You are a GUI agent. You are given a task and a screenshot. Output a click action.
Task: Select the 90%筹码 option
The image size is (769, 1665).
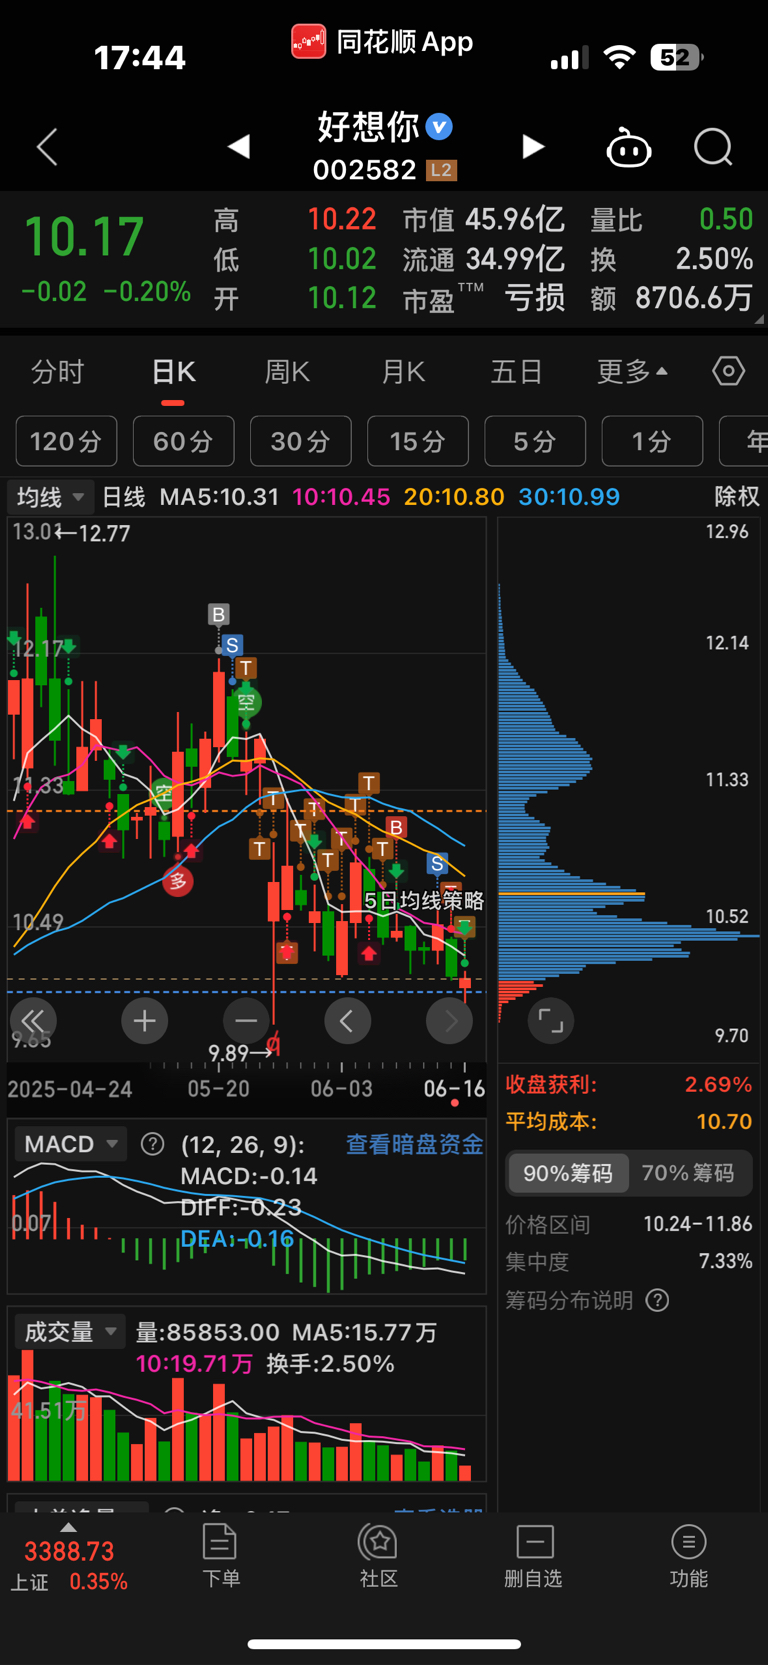[x=568, y=1173]
